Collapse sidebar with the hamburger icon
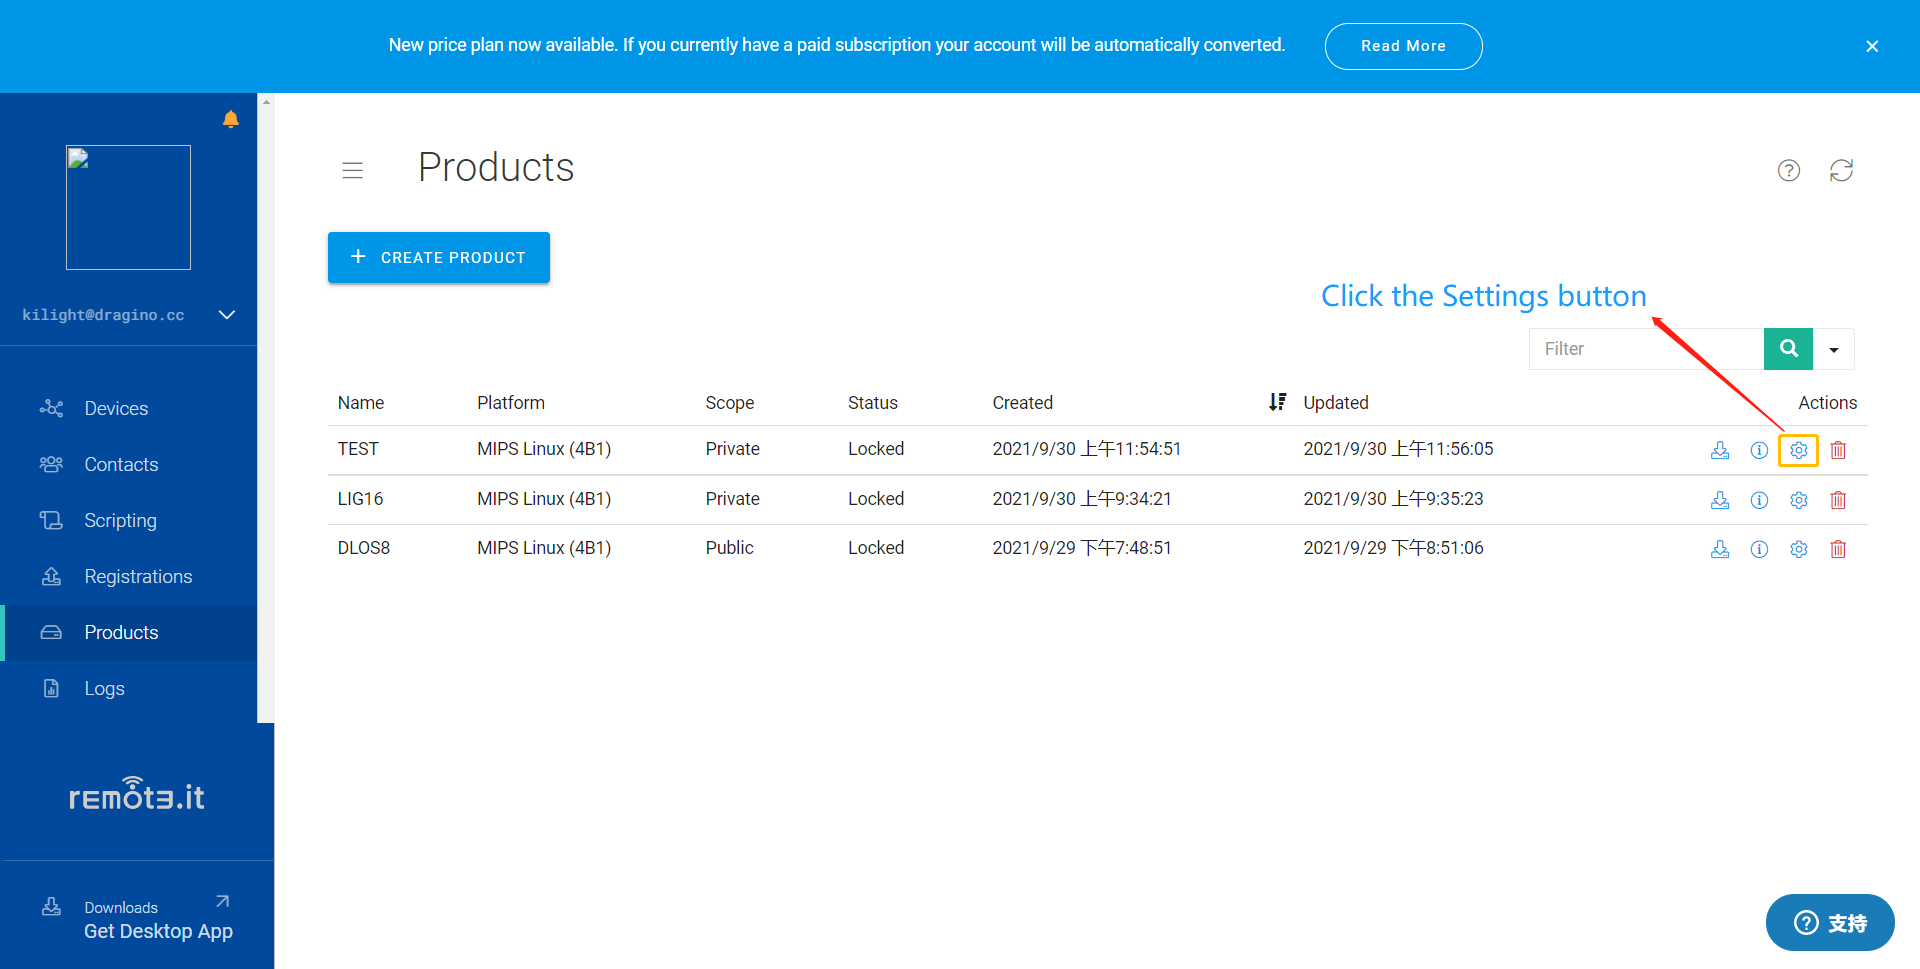This screenshot has width=1920, height=969. coord(352,170)
